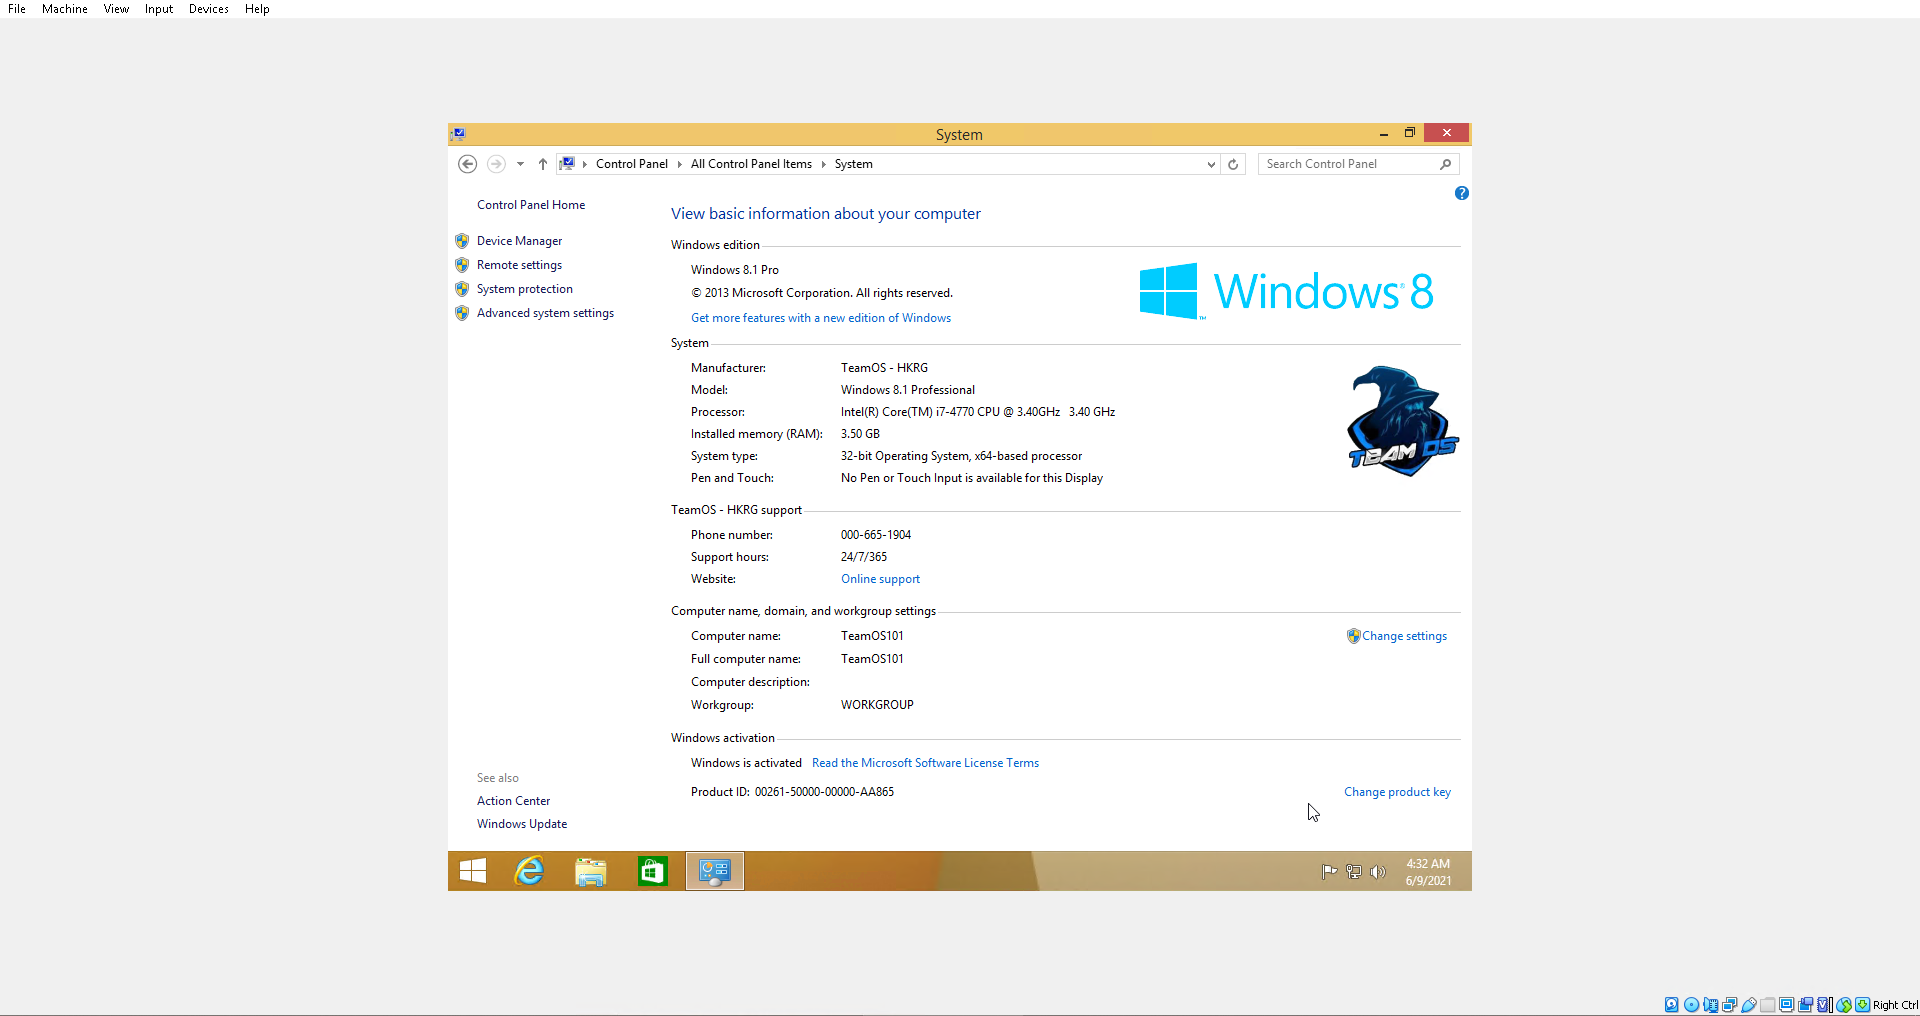Open the Help menu
The image size is (1920, 1016).
coord(257,9)
